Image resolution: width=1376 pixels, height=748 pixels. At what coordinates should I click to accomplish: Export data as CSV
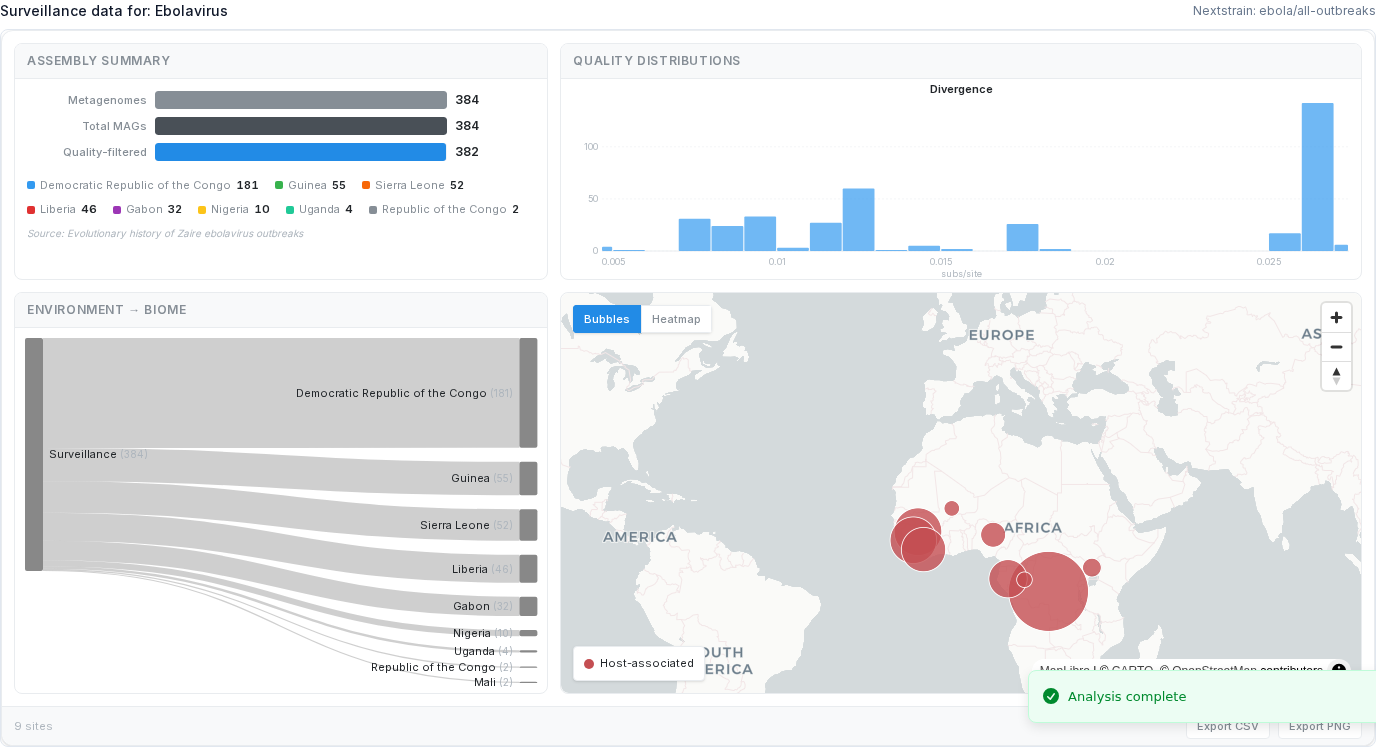1226,727
